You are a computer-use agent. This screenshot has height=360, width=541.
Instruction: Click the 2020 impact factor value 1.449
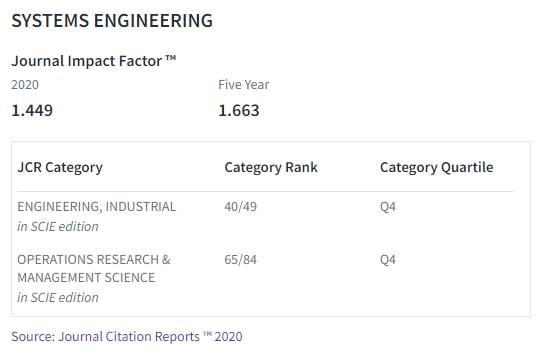point(32,111)
